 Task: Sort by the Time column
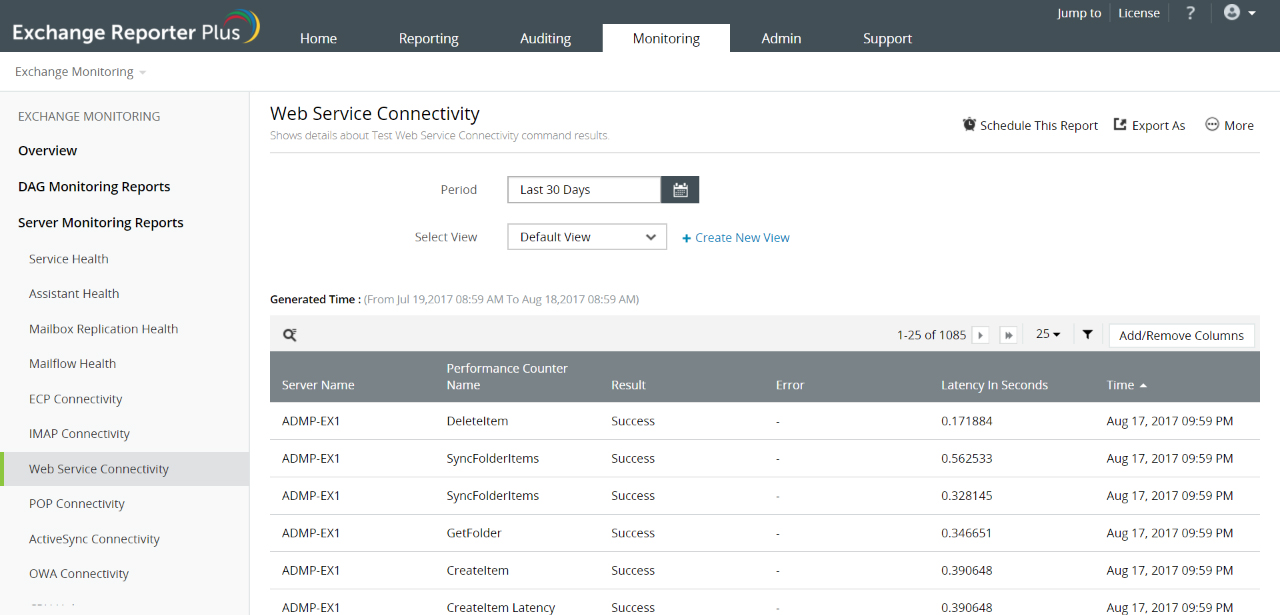[x=1126, y=385]
